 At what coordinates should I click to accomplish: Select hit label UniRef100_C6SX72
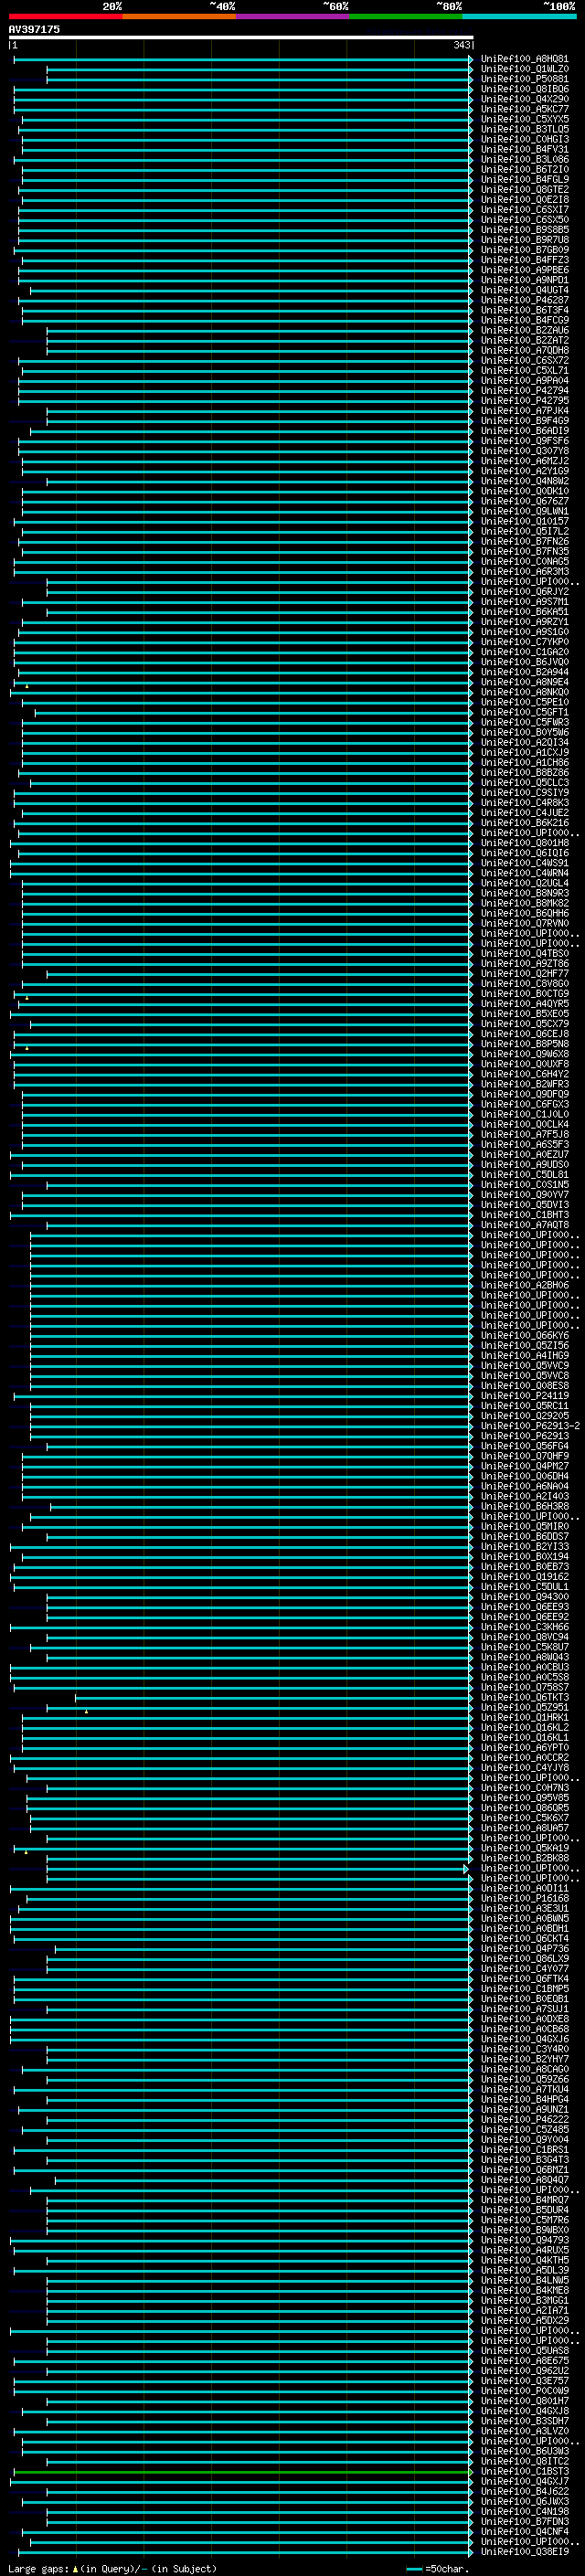point(524,360)
